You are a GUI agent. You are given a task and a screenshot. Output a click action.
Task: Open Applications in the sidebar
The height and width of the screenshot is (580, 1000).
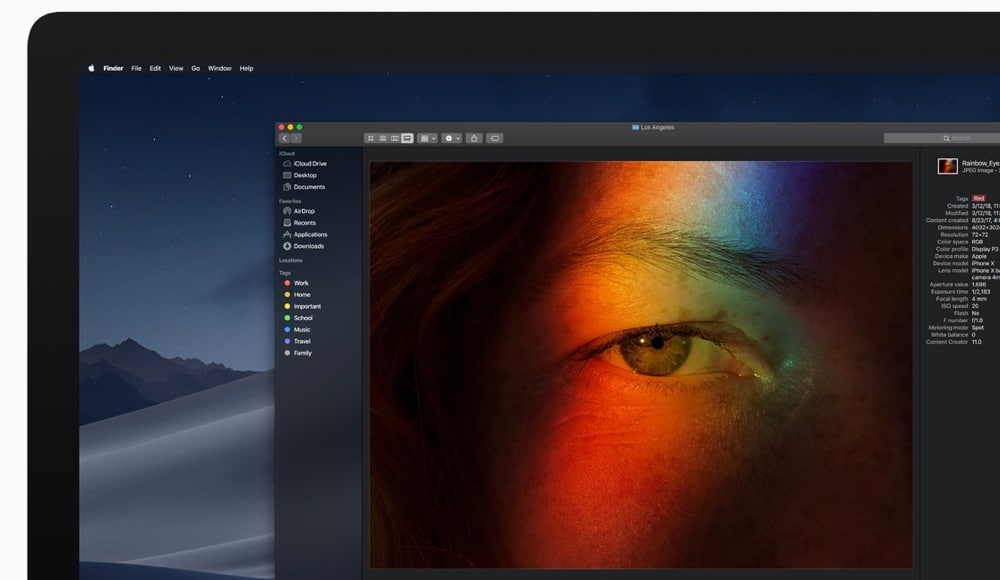coord(305,235)
